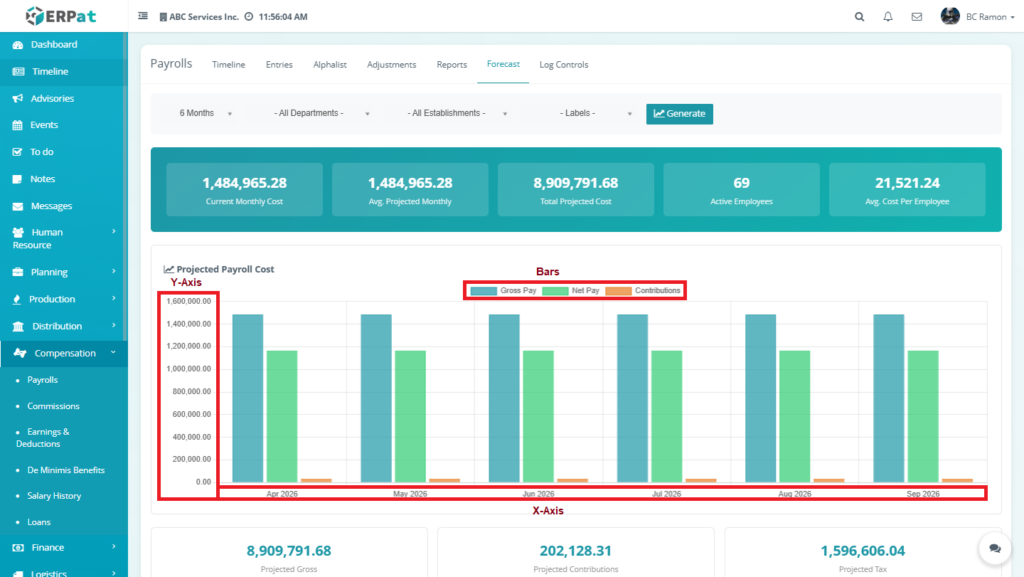Click the Apr 2026 Gross Pay bar
The image size is (1024, 577).
coord(248,398)
